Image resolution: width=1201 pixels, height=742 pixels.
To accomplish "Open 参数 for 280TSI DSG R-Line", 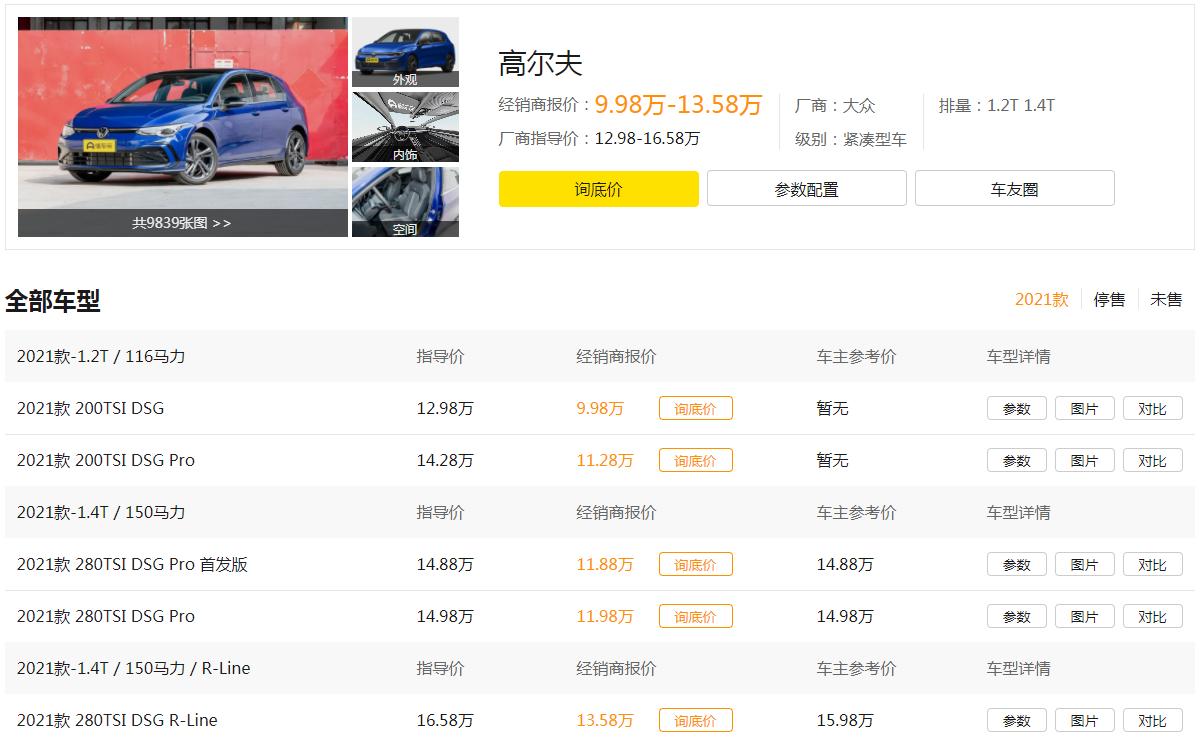I will coord(1017,720).
